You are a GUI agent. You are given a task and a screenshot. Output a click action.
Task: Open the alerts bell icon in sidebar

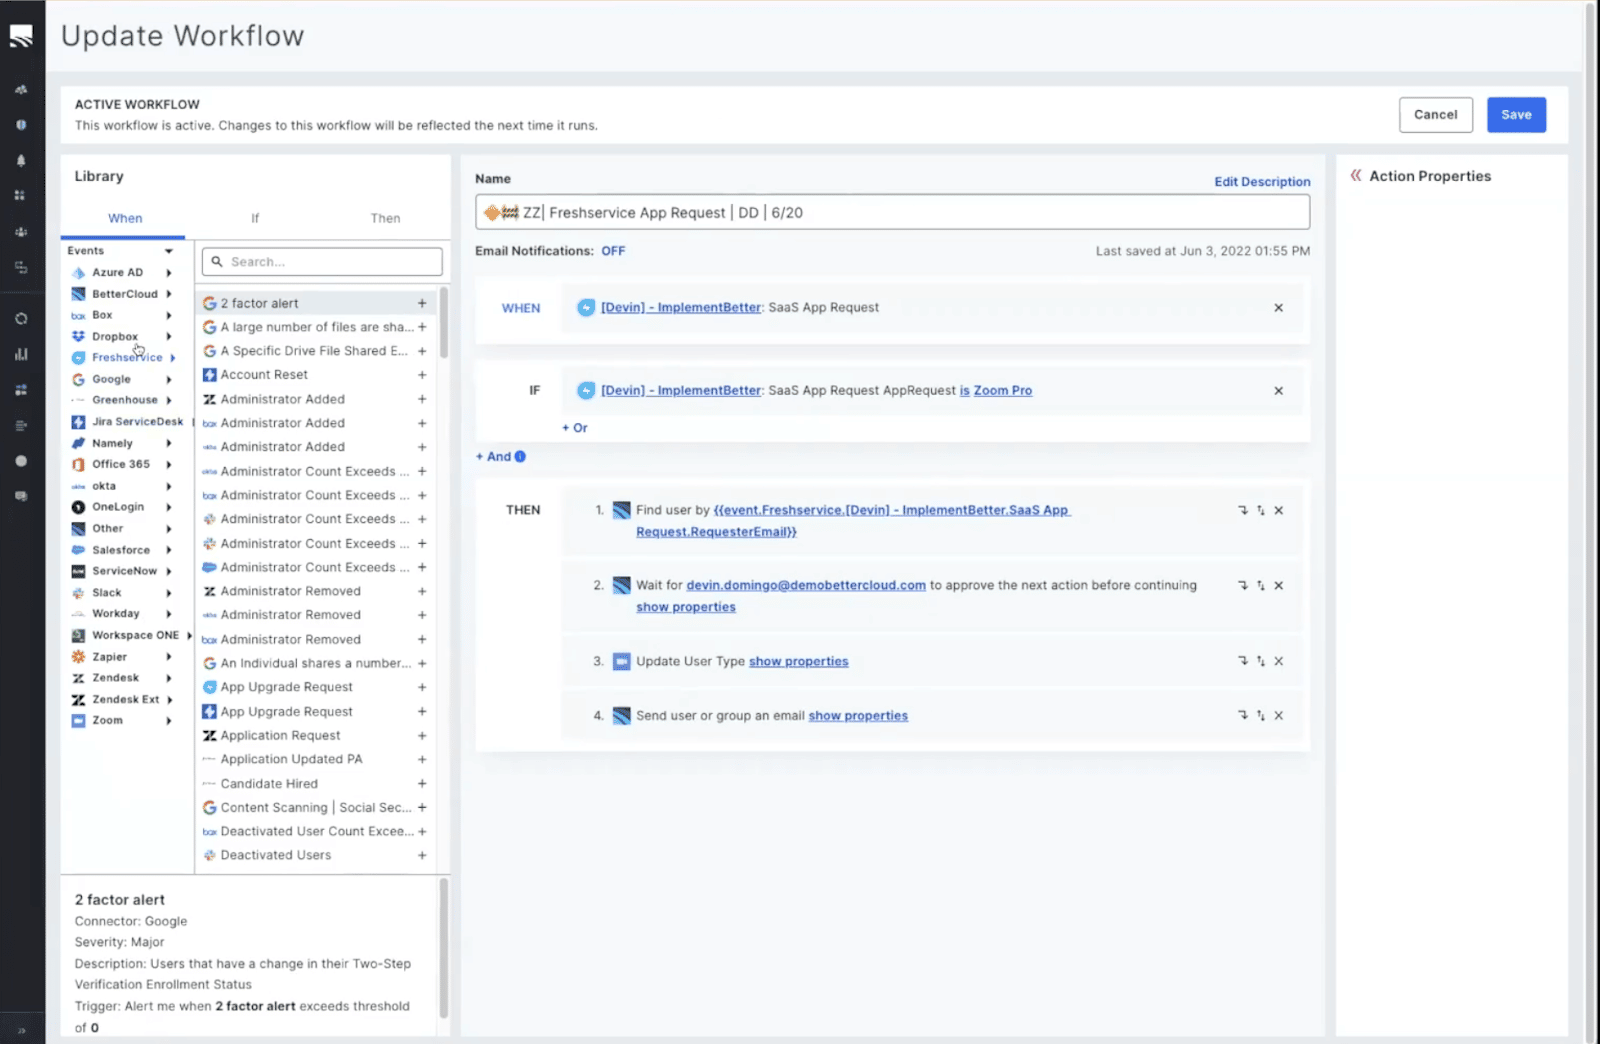pos(21,160)
